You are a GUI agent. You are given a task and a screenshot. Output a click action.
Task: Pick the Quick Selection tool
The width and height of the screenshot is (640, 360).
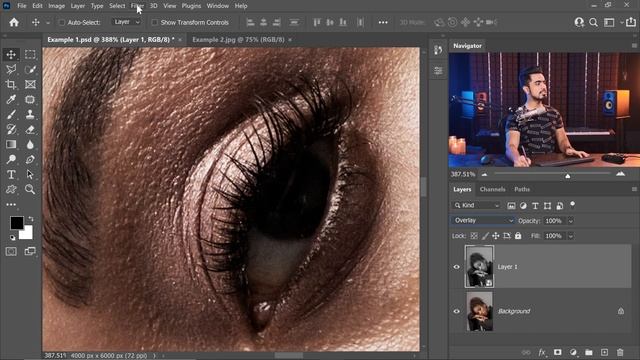pos(30,69)
